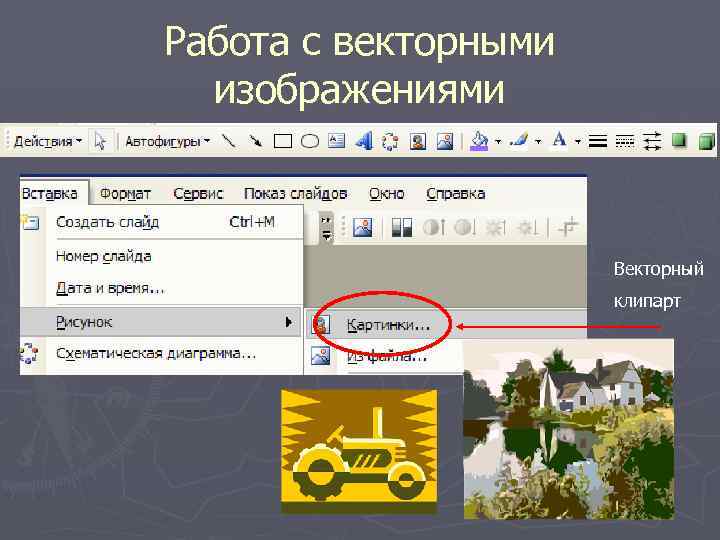720x540 pixels.
Task: Click the Color mode picture toolbar icon
Action: click(401, 227)
